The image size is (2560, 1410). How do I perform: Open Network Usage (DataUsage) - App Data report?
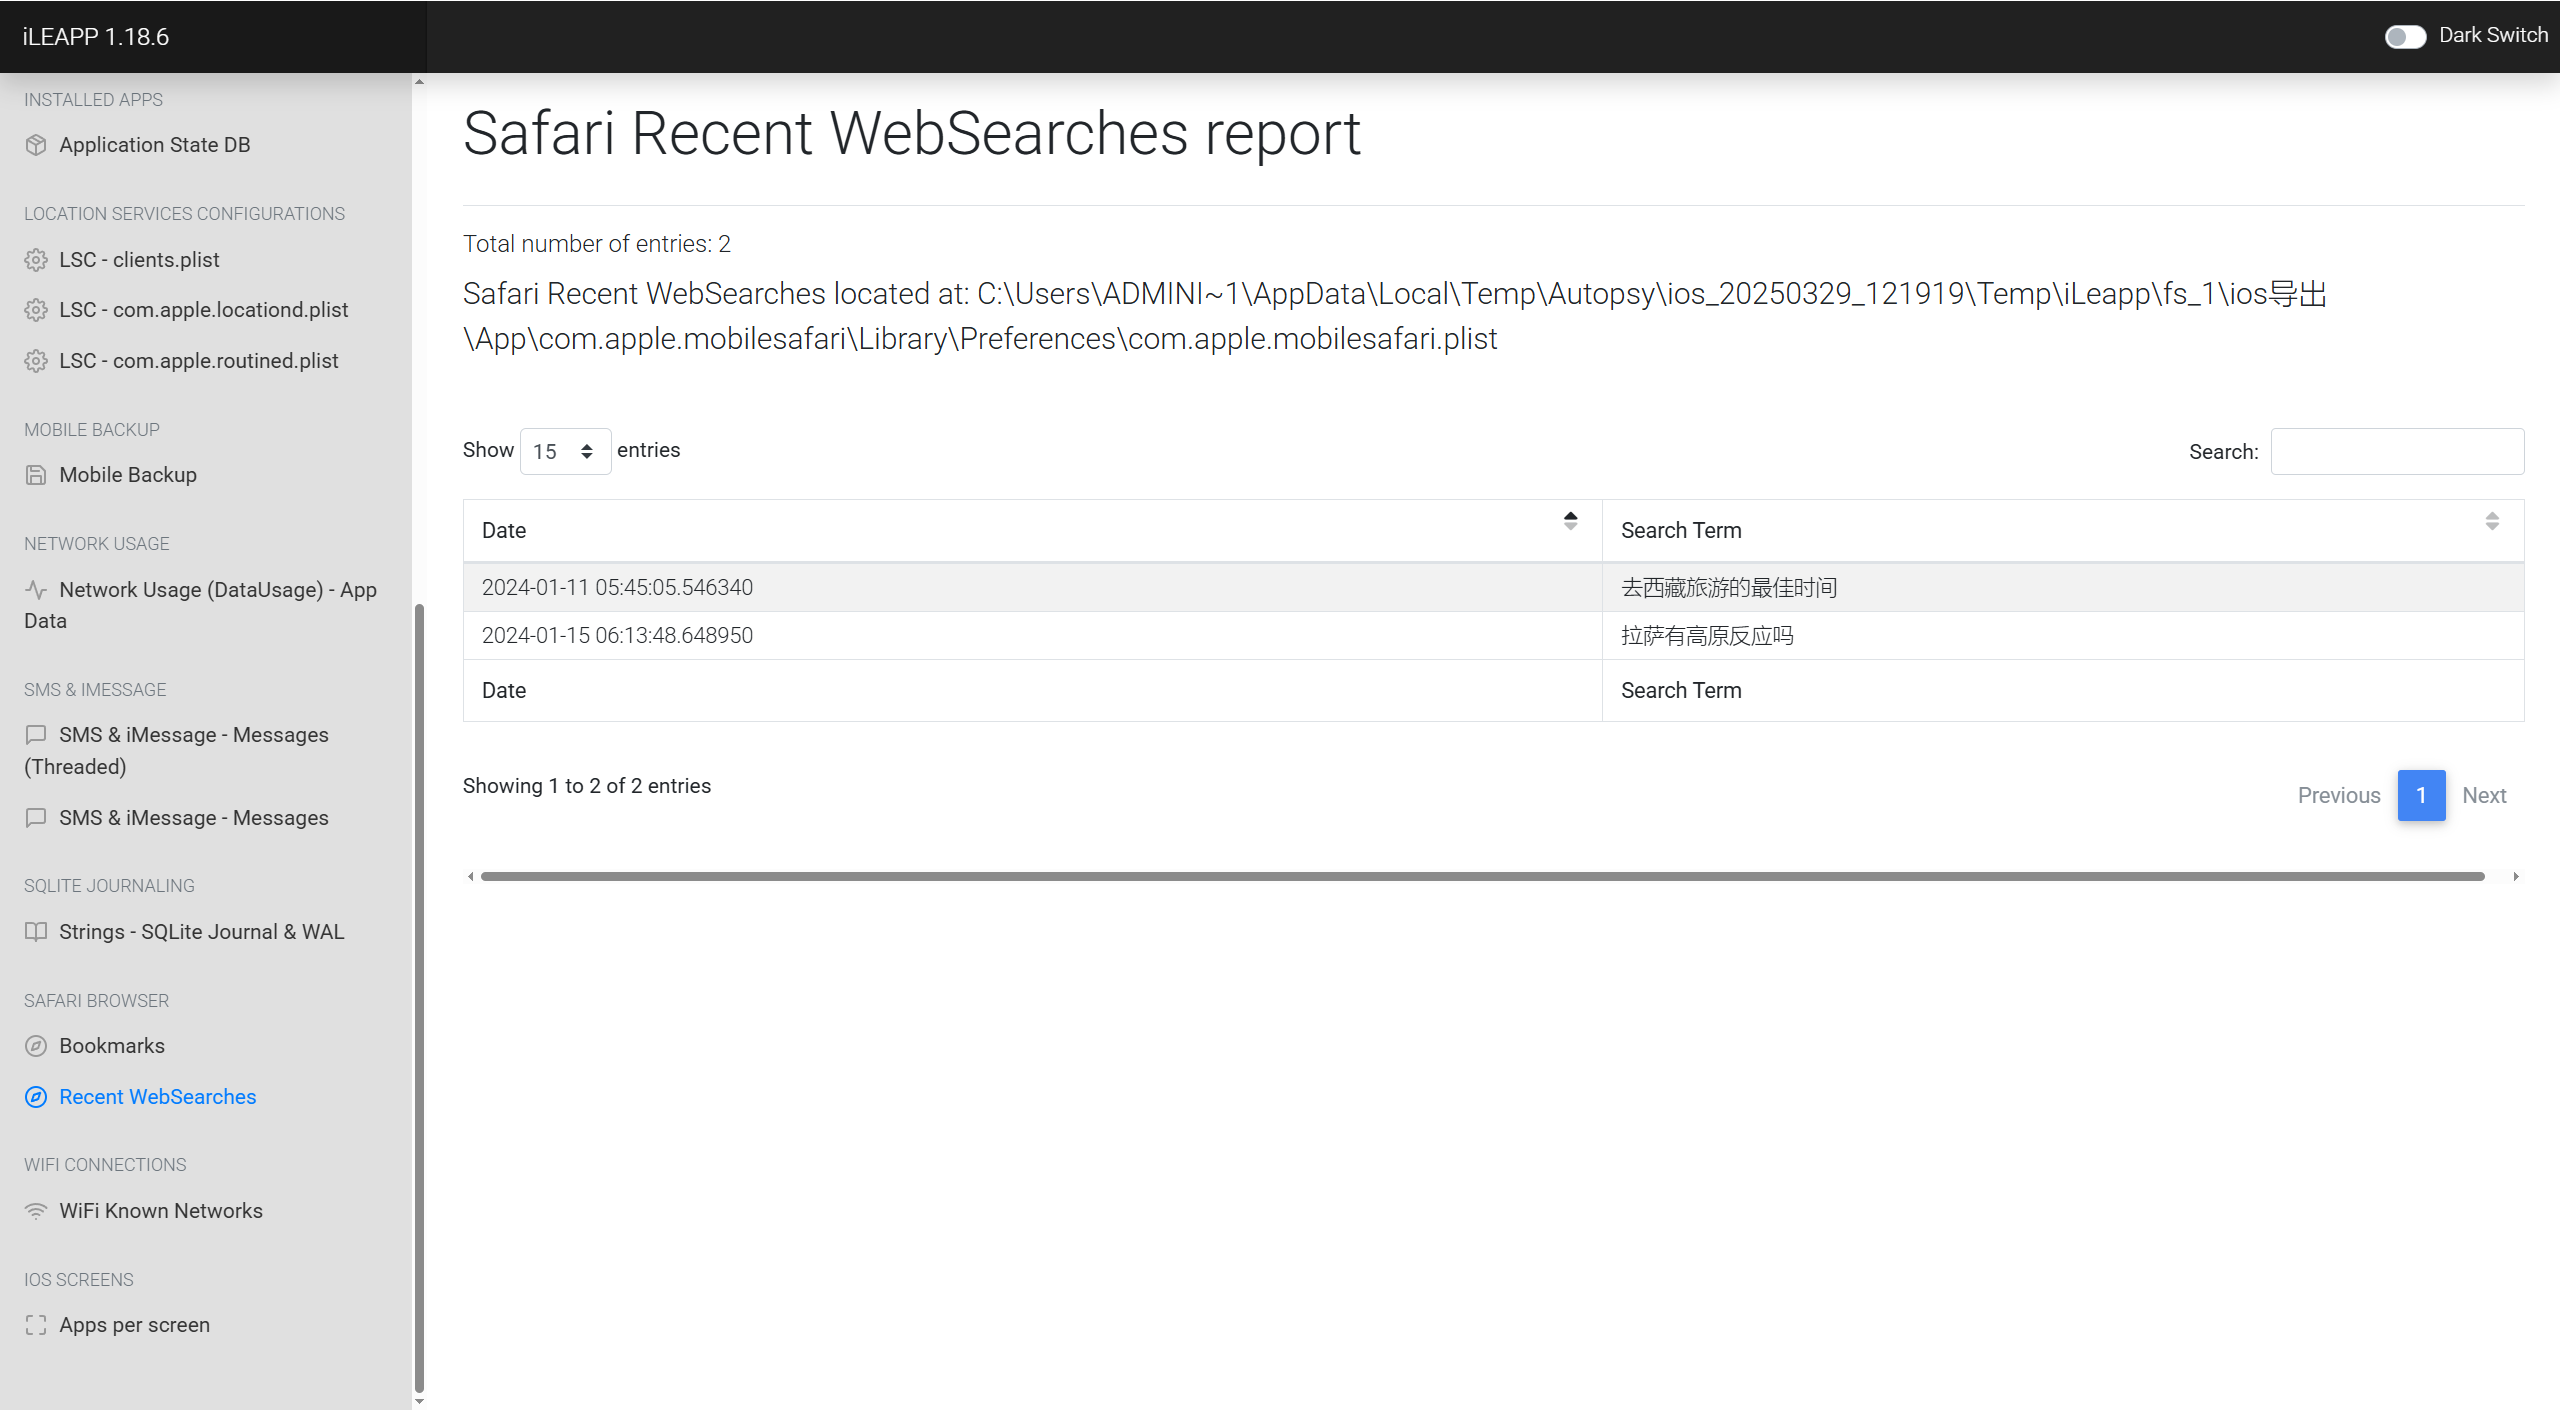pos(200,605)
